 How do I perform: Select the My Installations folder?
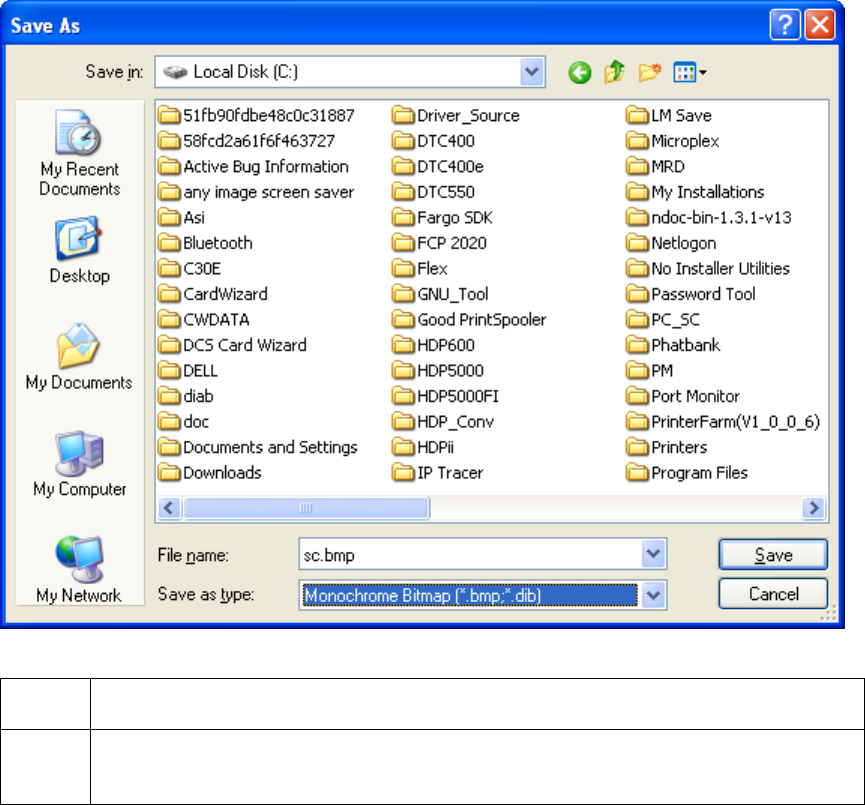pos(696,192)
